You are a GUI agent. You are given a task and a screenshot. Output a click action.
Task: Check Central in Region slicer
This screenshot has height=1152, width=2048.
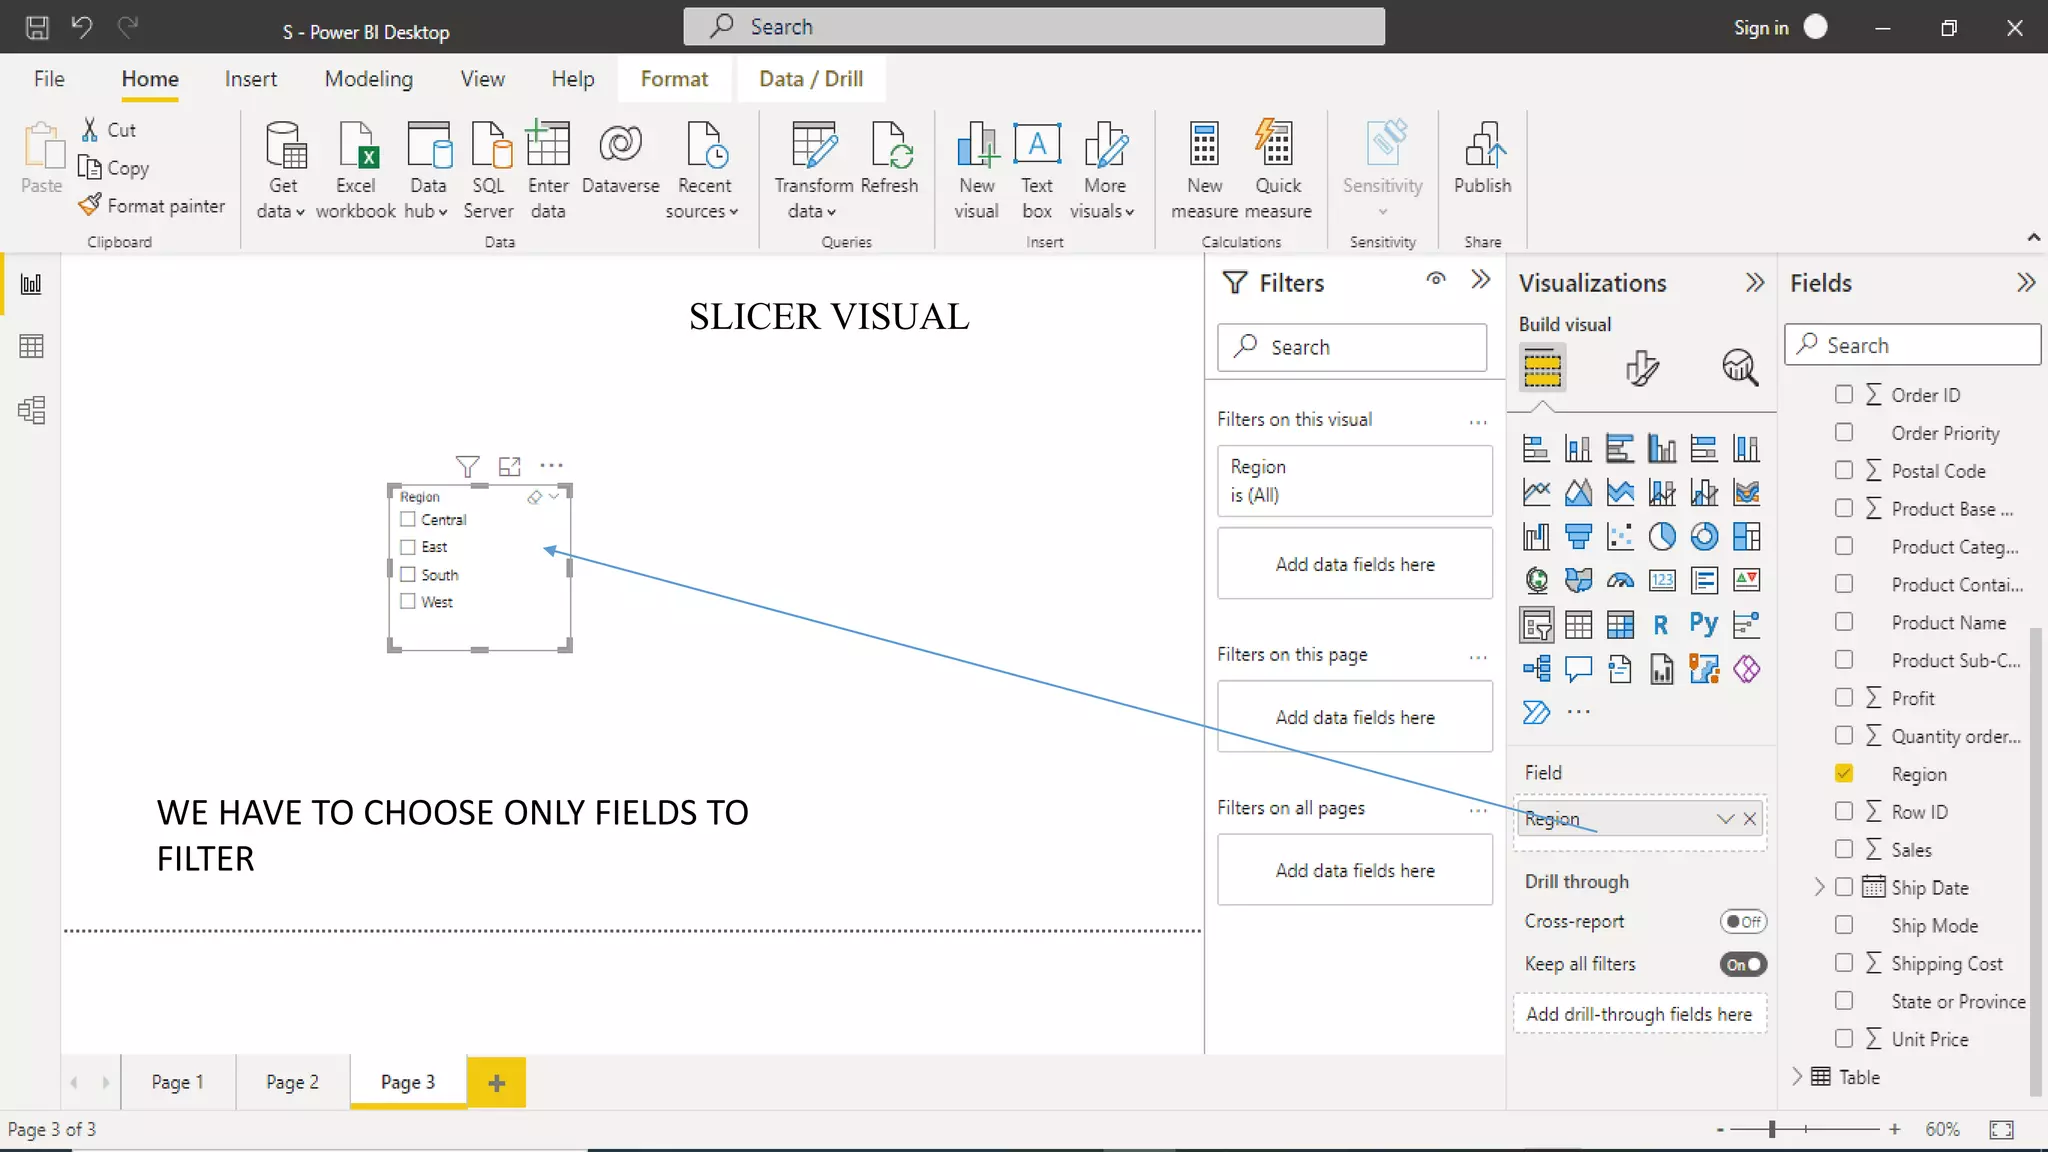pos(408,519)
